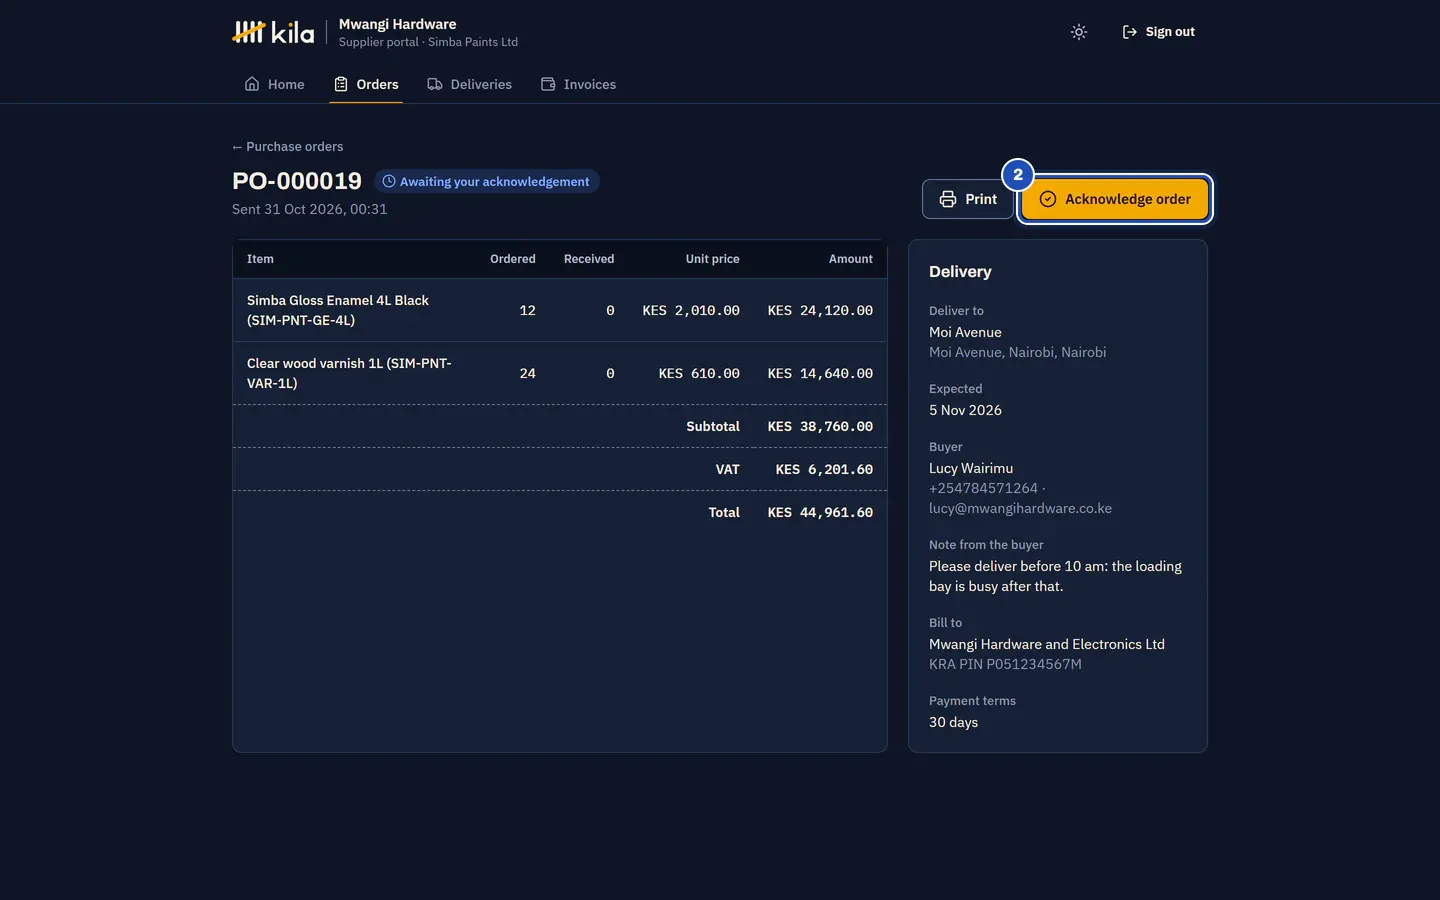Click the VAT value KES 6,201.60
Screen dimensions: 1440x900
824,470
